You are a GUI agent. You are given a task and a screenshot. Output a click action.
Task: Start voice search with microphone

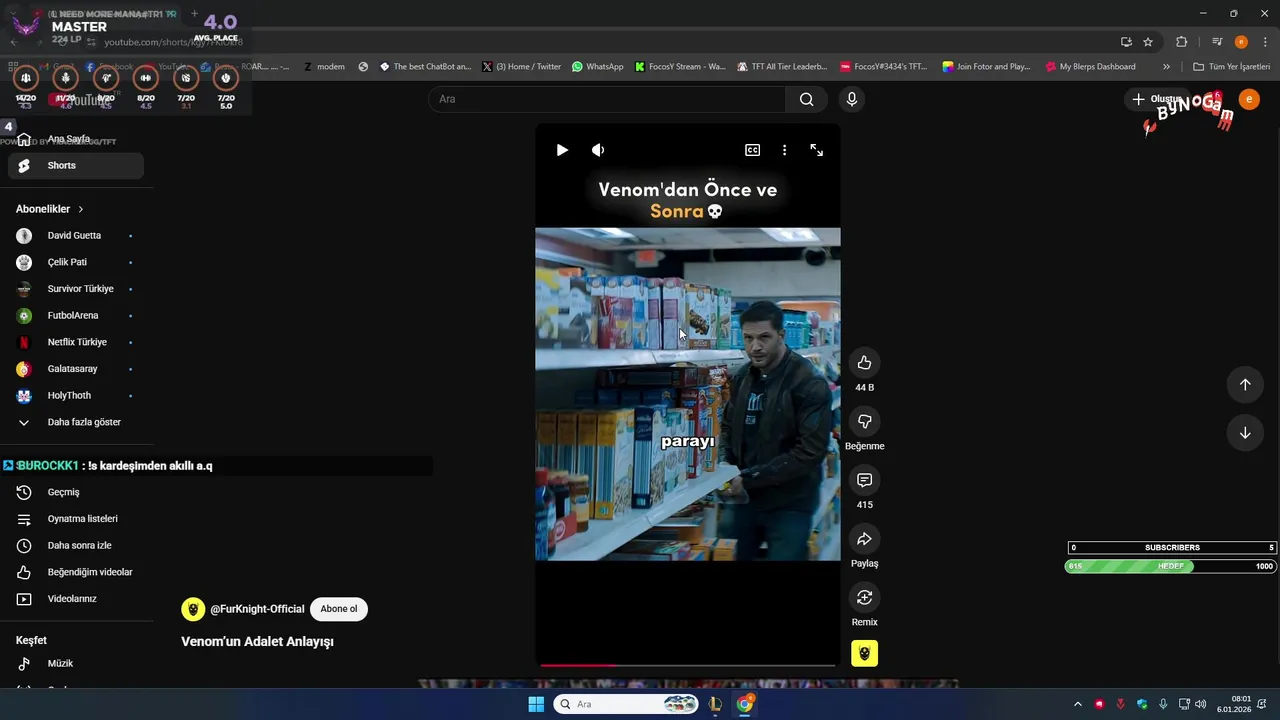(852, 99)
